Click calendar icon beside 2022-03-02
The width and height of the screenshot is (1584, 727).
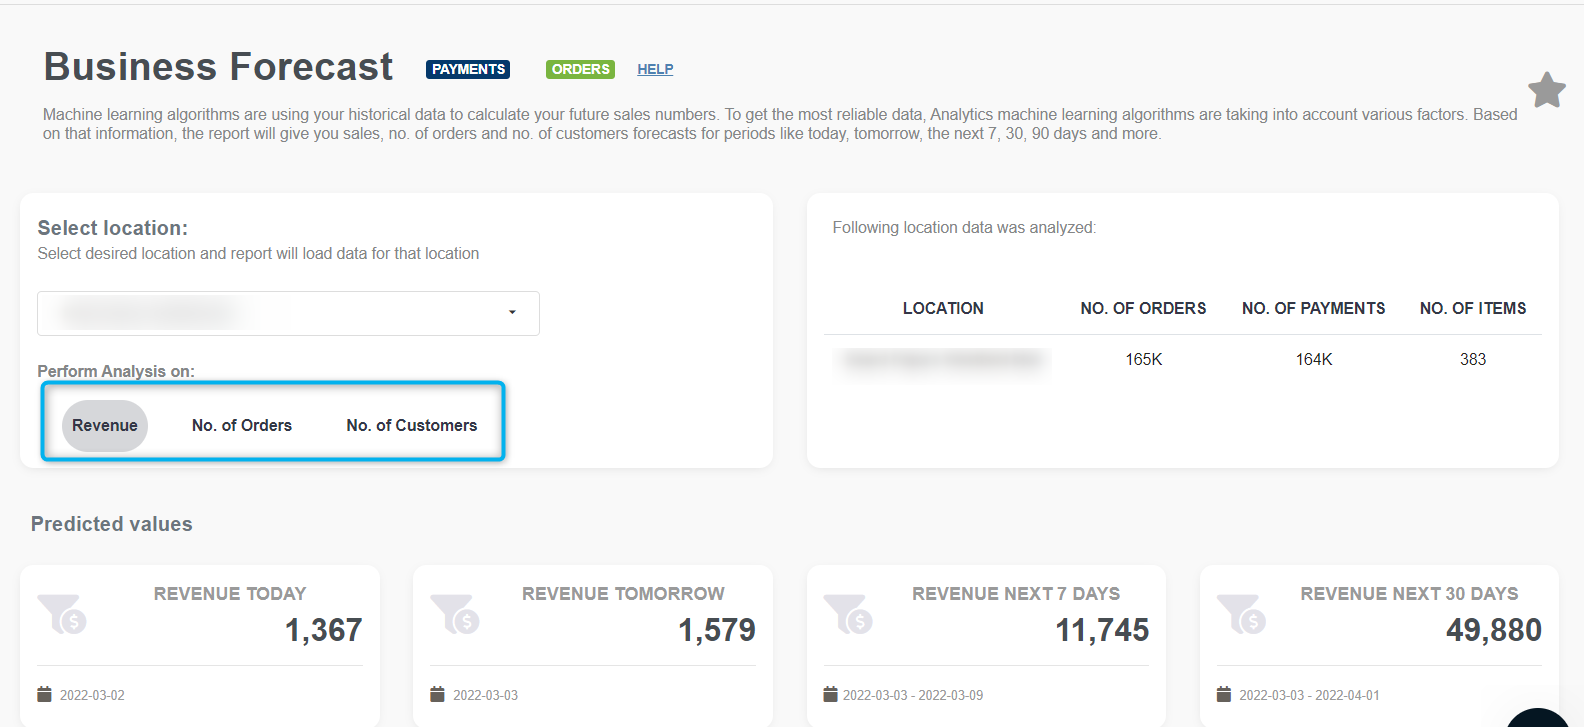click(44, 694)
